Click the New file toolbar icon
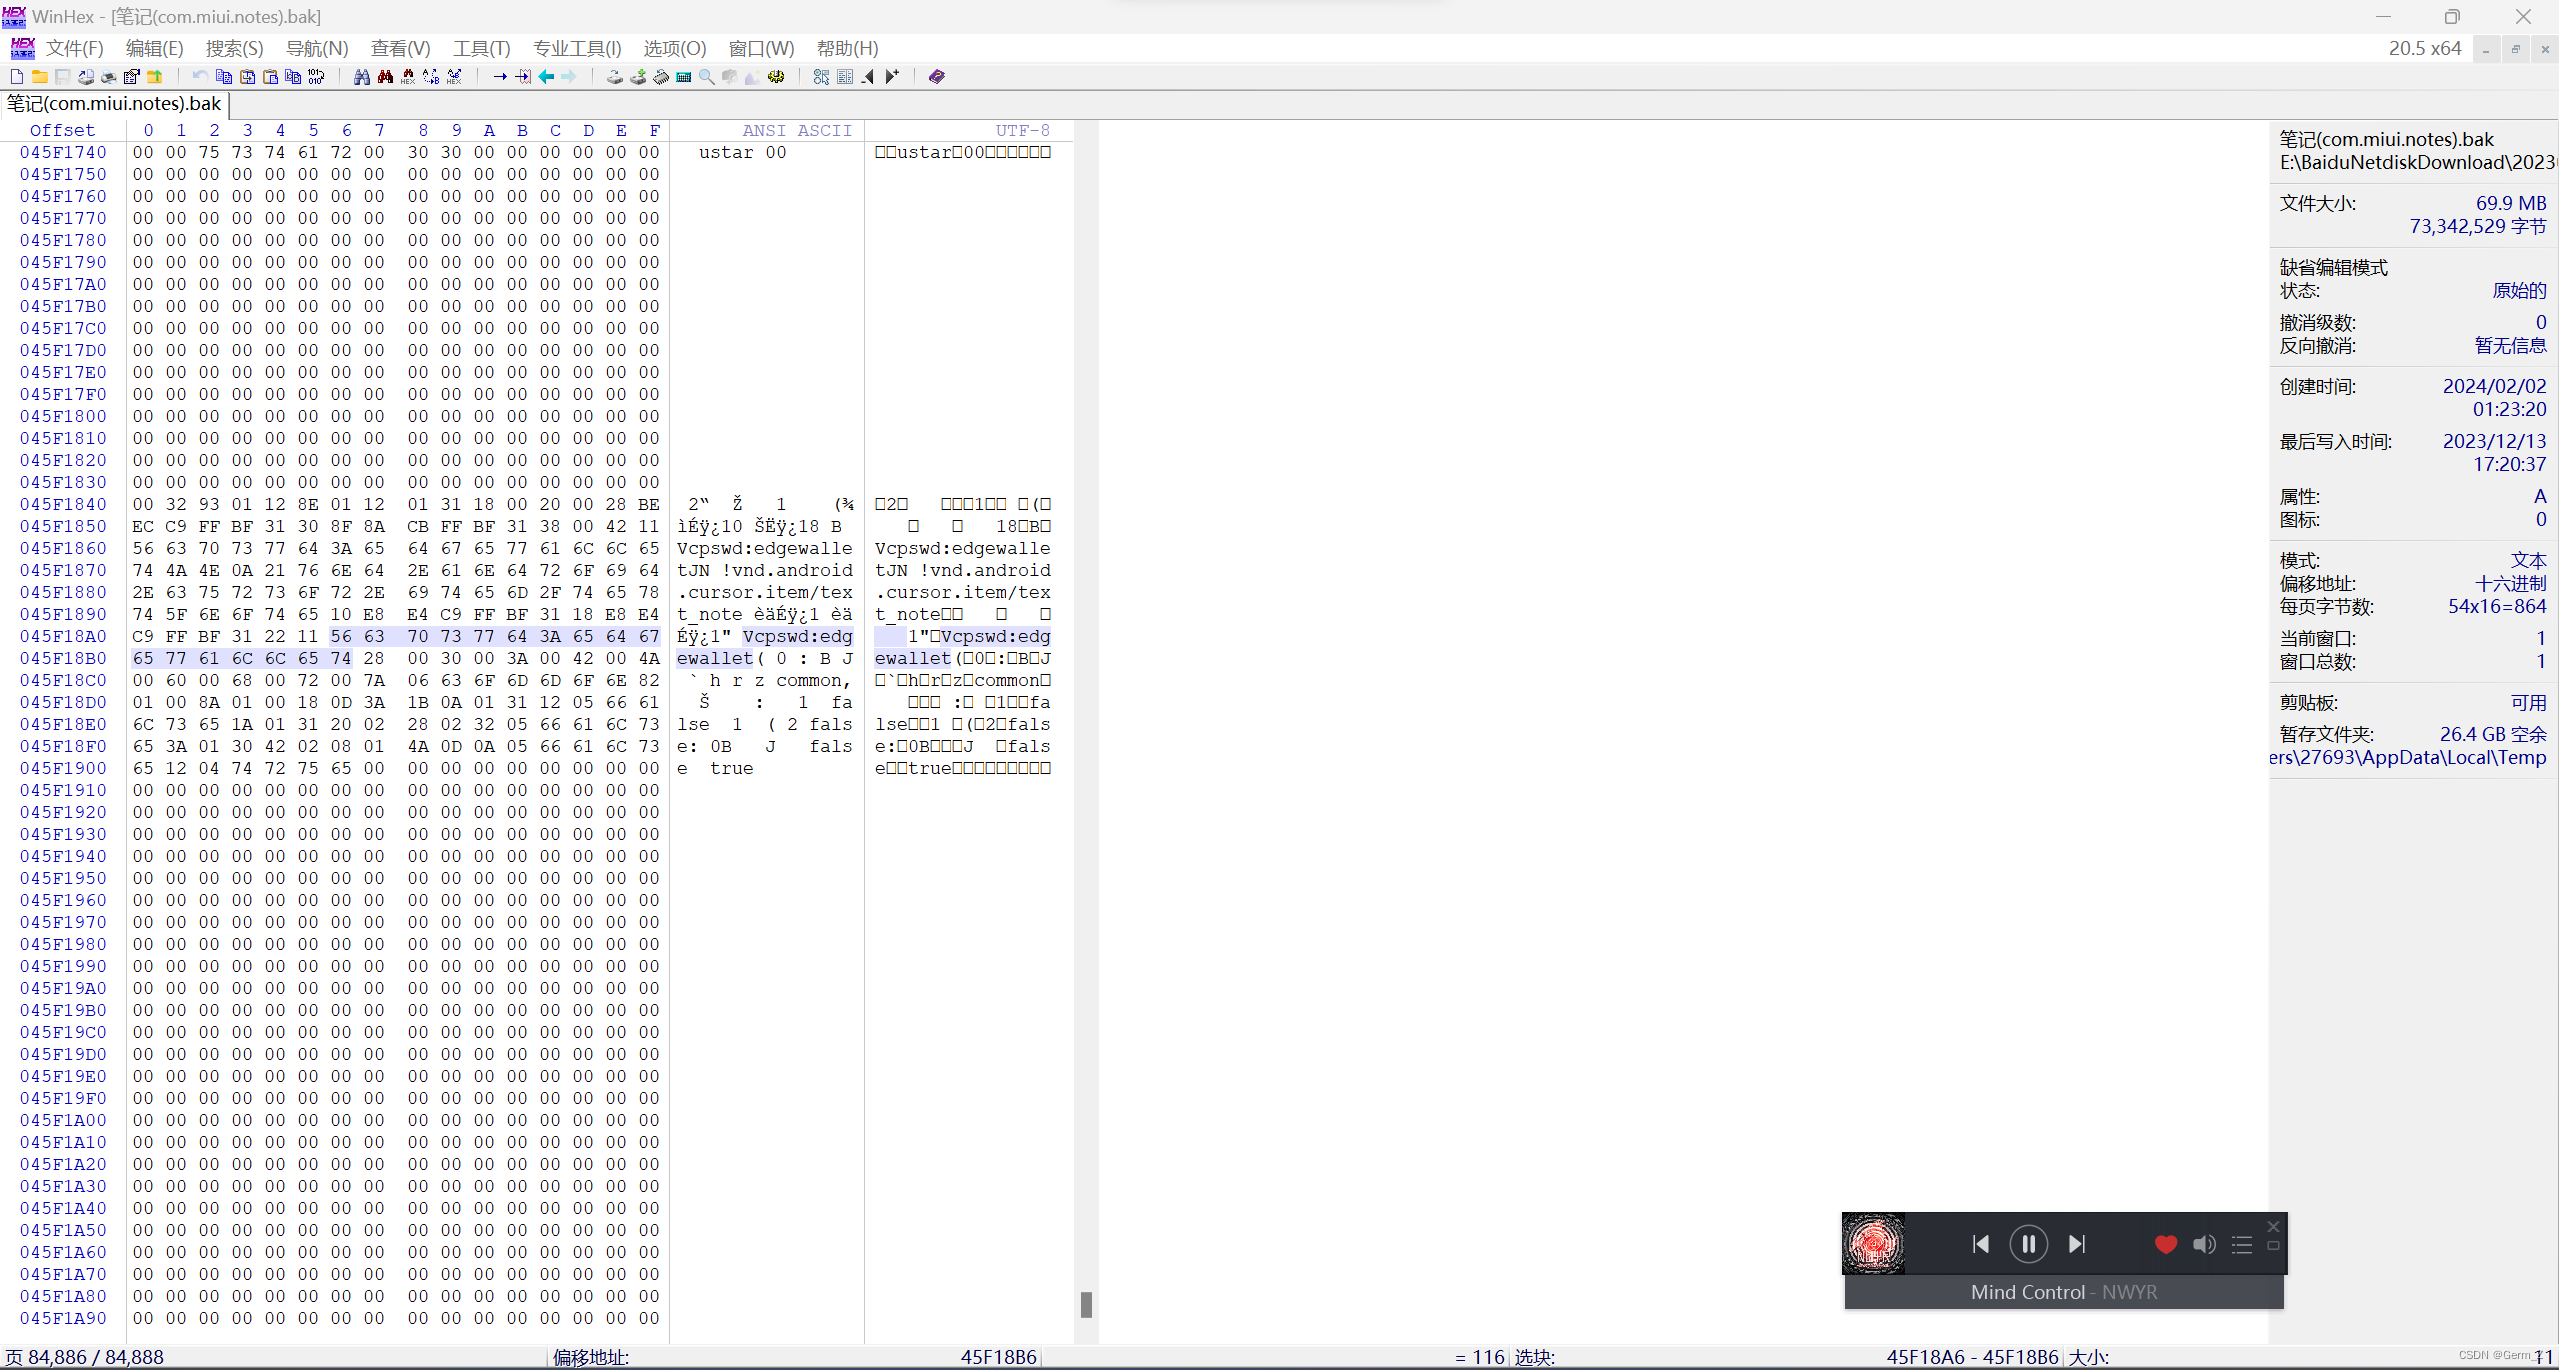Viewport: 2559px width, 1370px height. 17,77
